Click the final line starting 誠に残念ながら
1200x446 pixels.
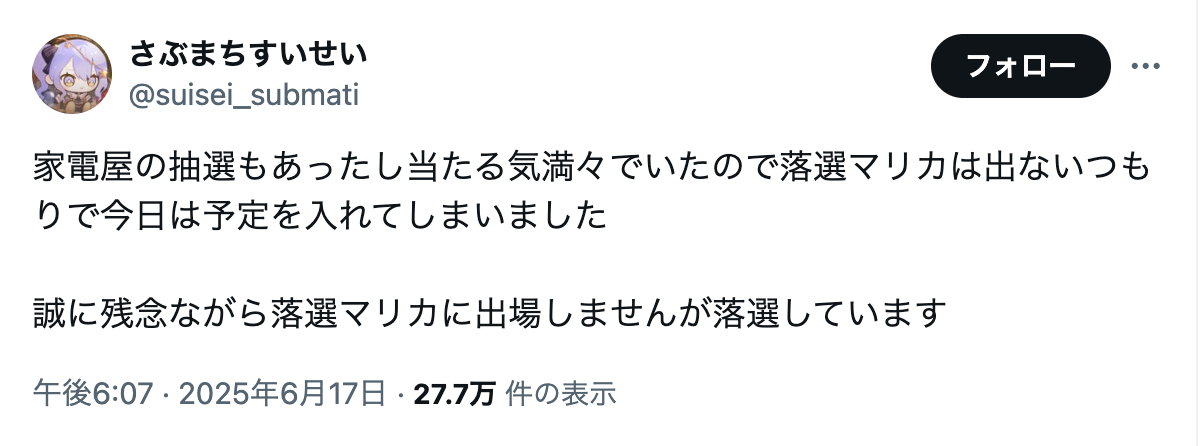(489, 315)
